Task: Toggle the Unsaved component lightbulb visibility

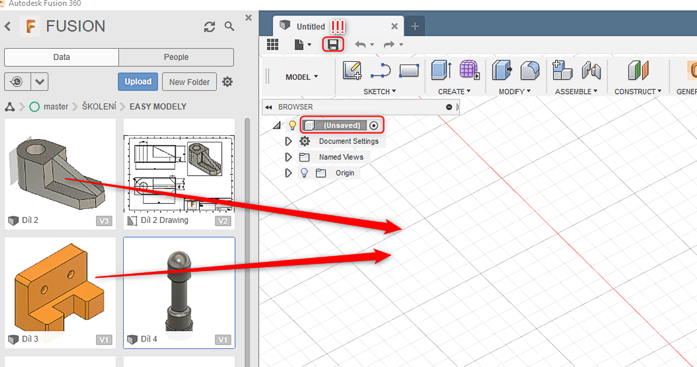Action: point(292,125)
